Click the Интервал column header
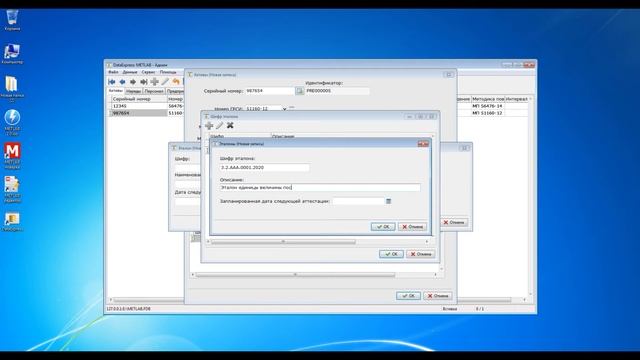The height and width of the screenshot is (360, 640). 517,99
